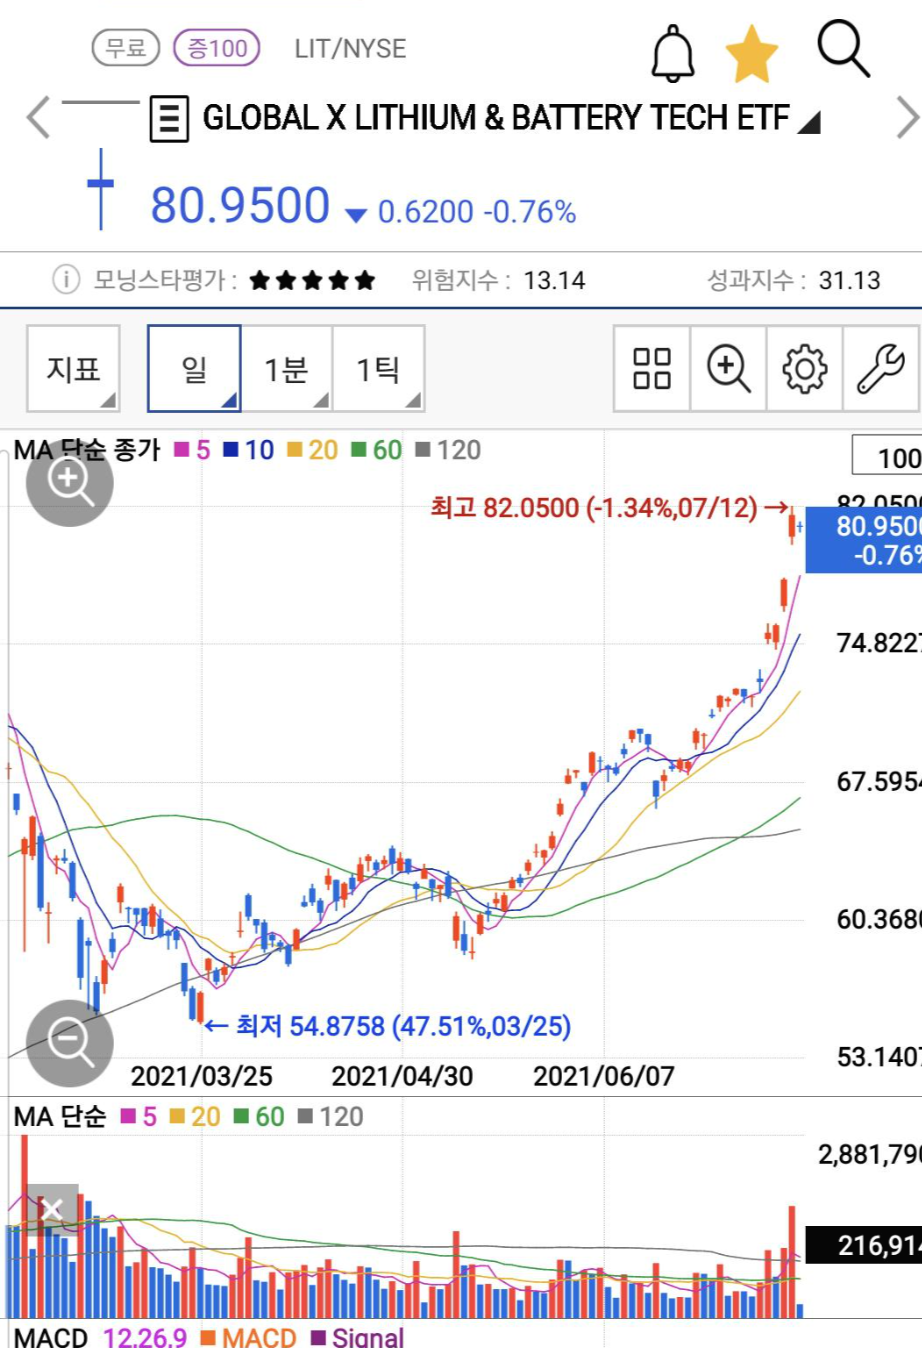Tap the 위험지수 13.14 value
922x1348 pixels.
tap(554, 280)
